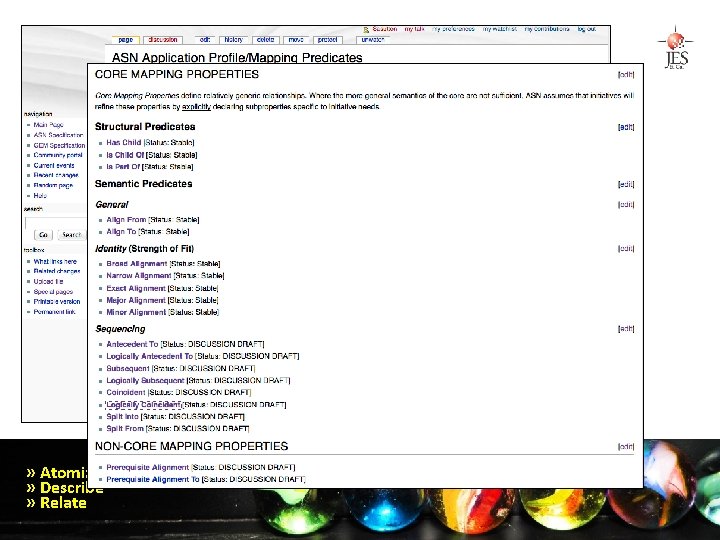Open Minor Alignment
Image resolution: width=720 pixels, height=540 pixels.
pyautogui.click(x=136, y=312)
